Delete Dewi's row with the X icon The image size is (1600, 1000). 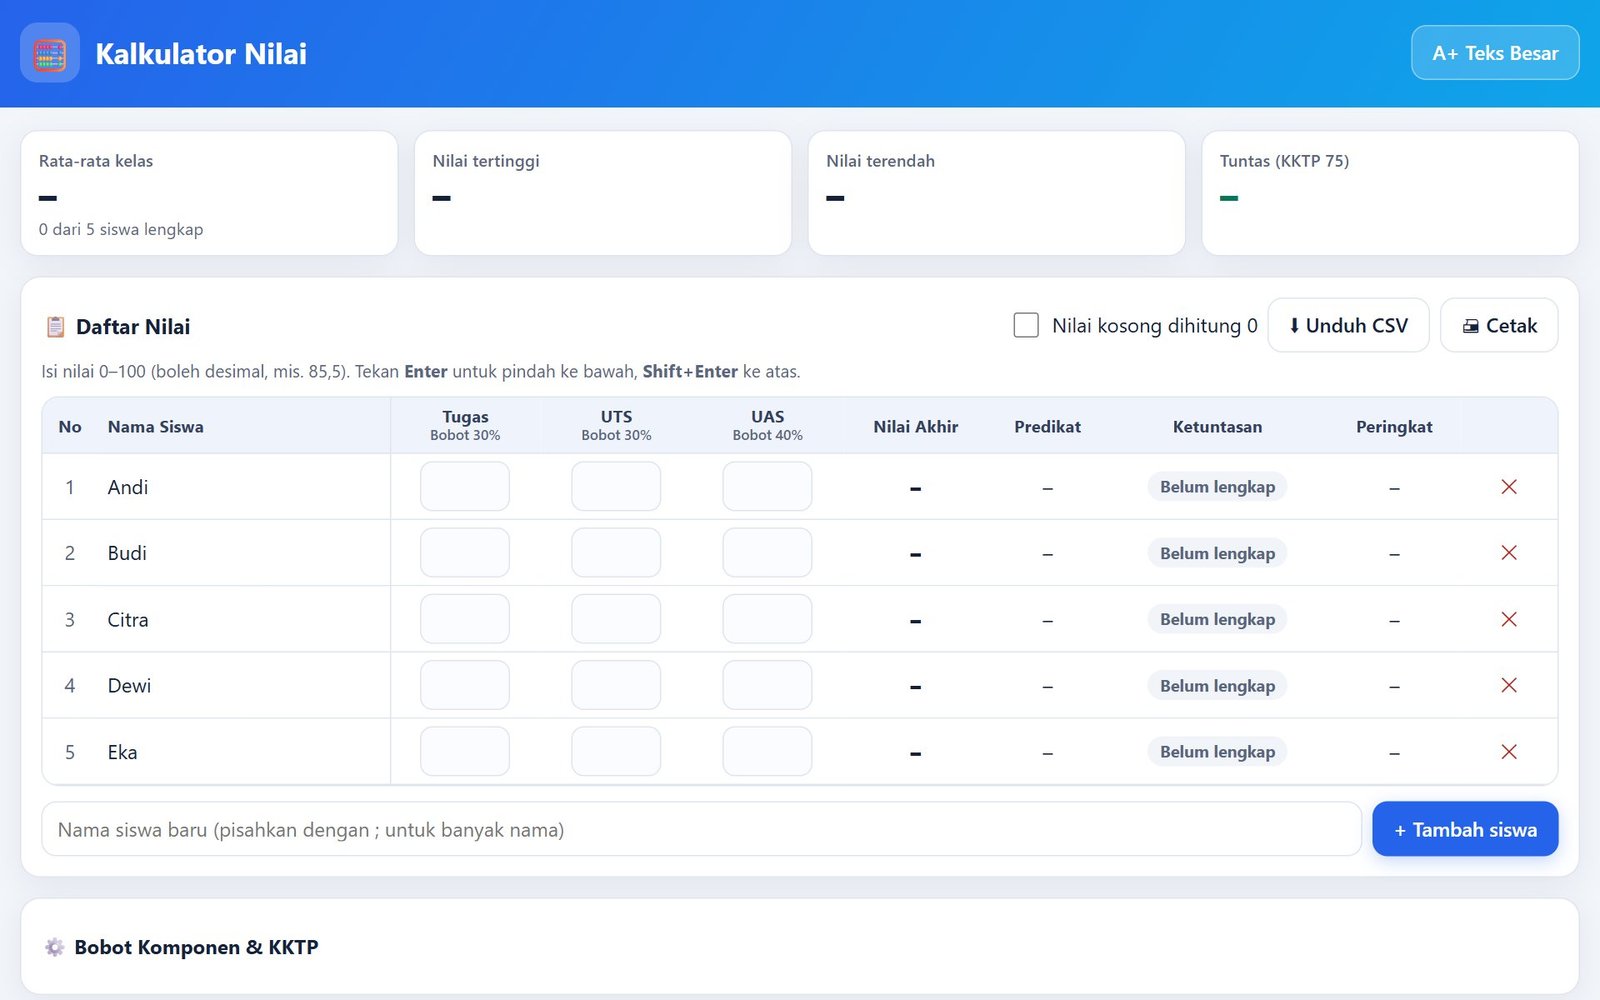tap(1509, 686)
